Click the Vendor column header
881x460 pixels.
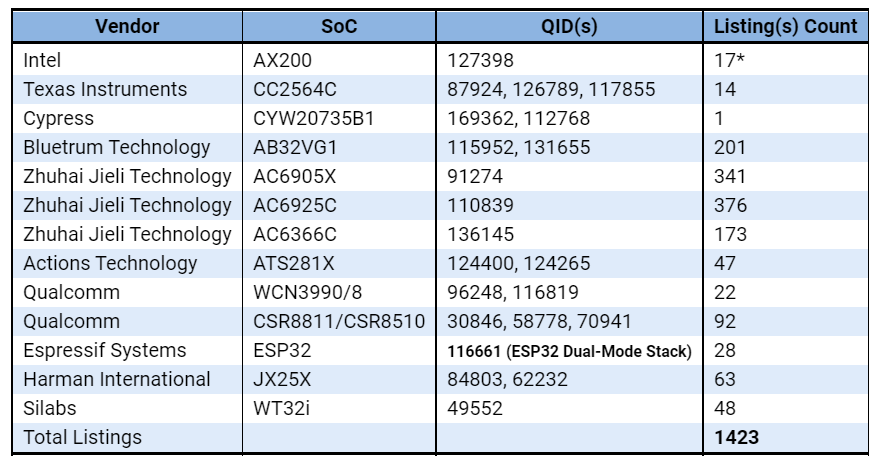coord(127,26)
